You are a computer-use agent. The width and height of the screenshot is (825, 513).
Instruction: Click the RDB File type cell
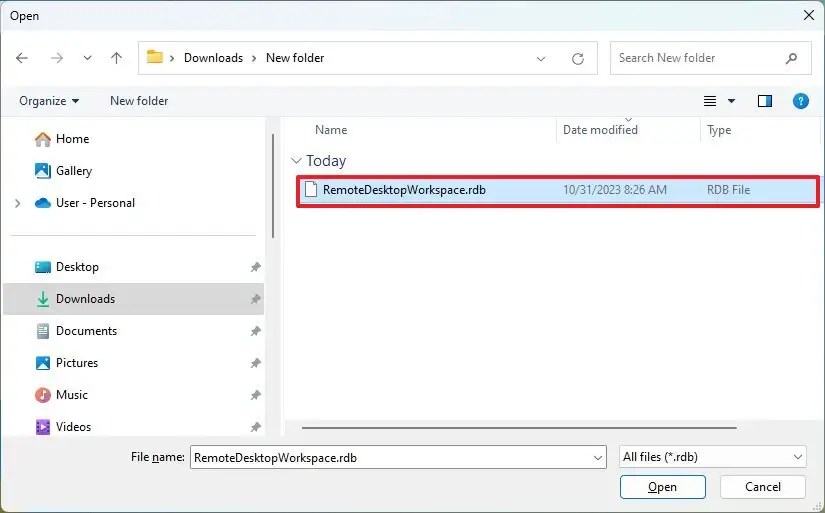728,190
